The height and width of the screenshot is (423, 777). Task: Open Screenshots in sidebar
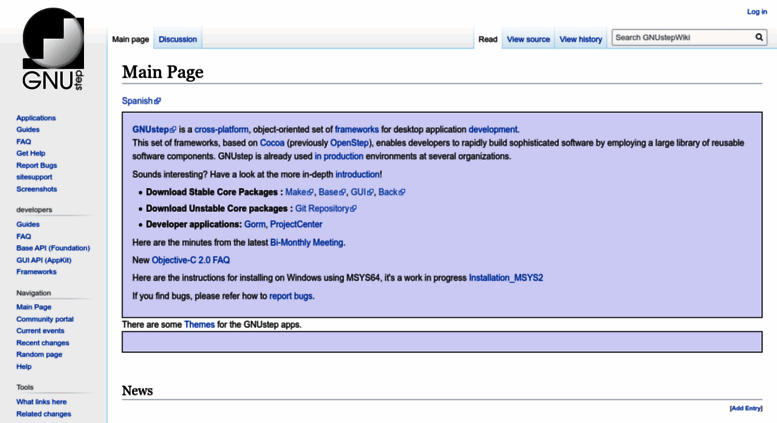point(37,189)
